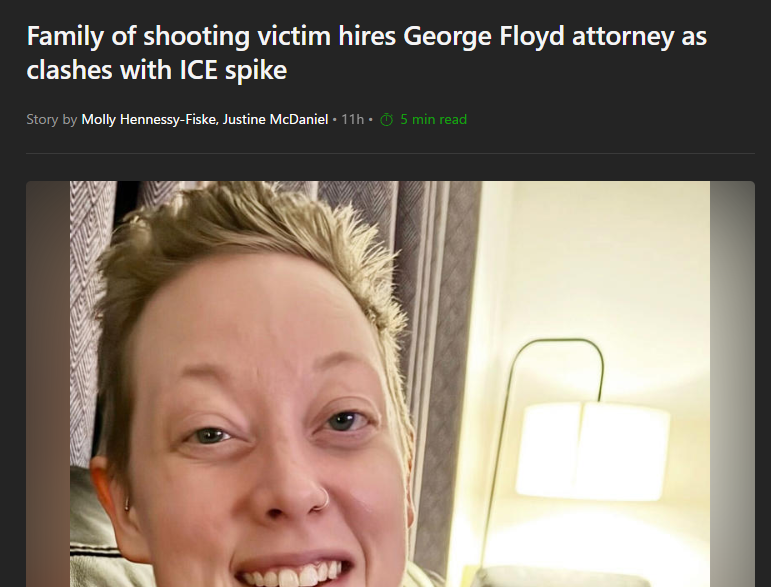Click the '5 min read' label
Image resolution: width=771 pixels, height=587 pixels.
(x=433, y=119)
